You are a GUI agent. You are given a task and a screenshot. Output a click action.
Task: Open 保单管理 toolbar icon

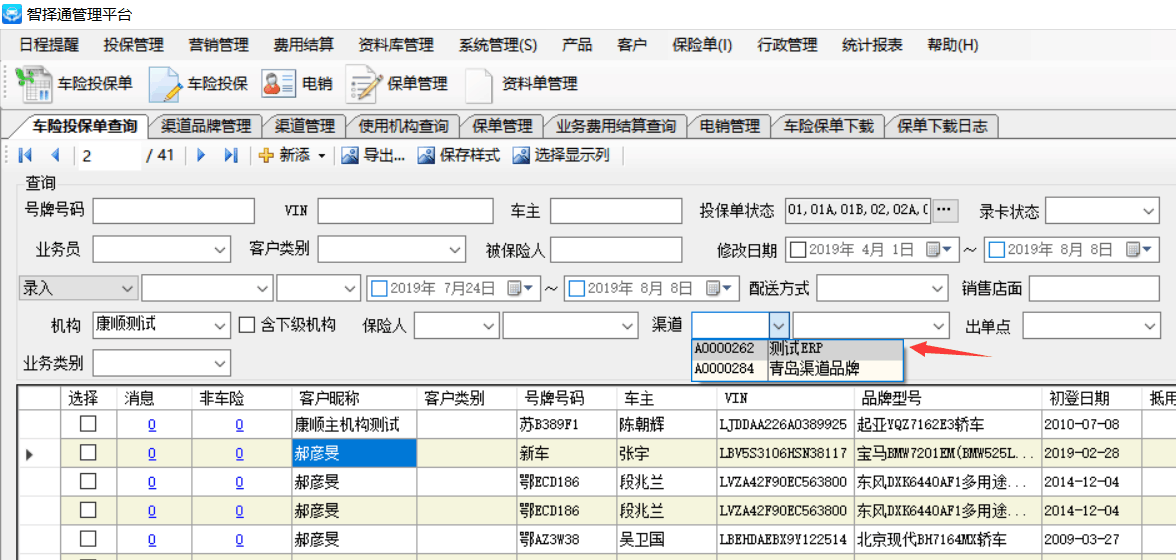click(x=364, y=84)
